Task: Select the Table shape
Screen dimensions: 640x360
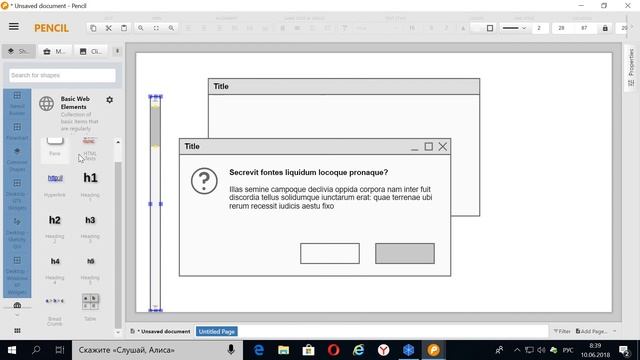Action: 90,307
